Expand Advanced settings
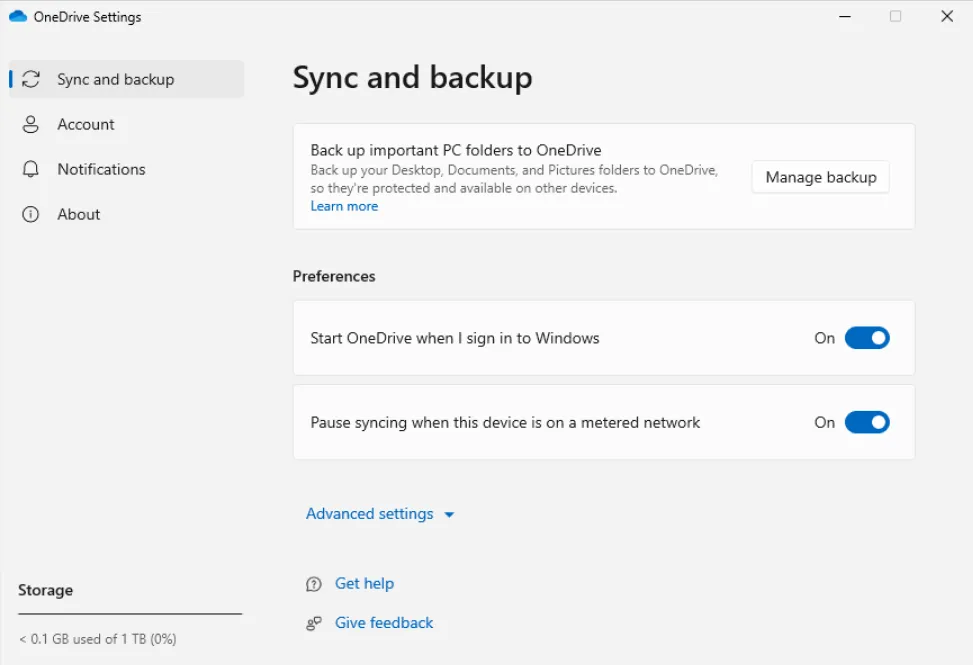 [380, 514]
